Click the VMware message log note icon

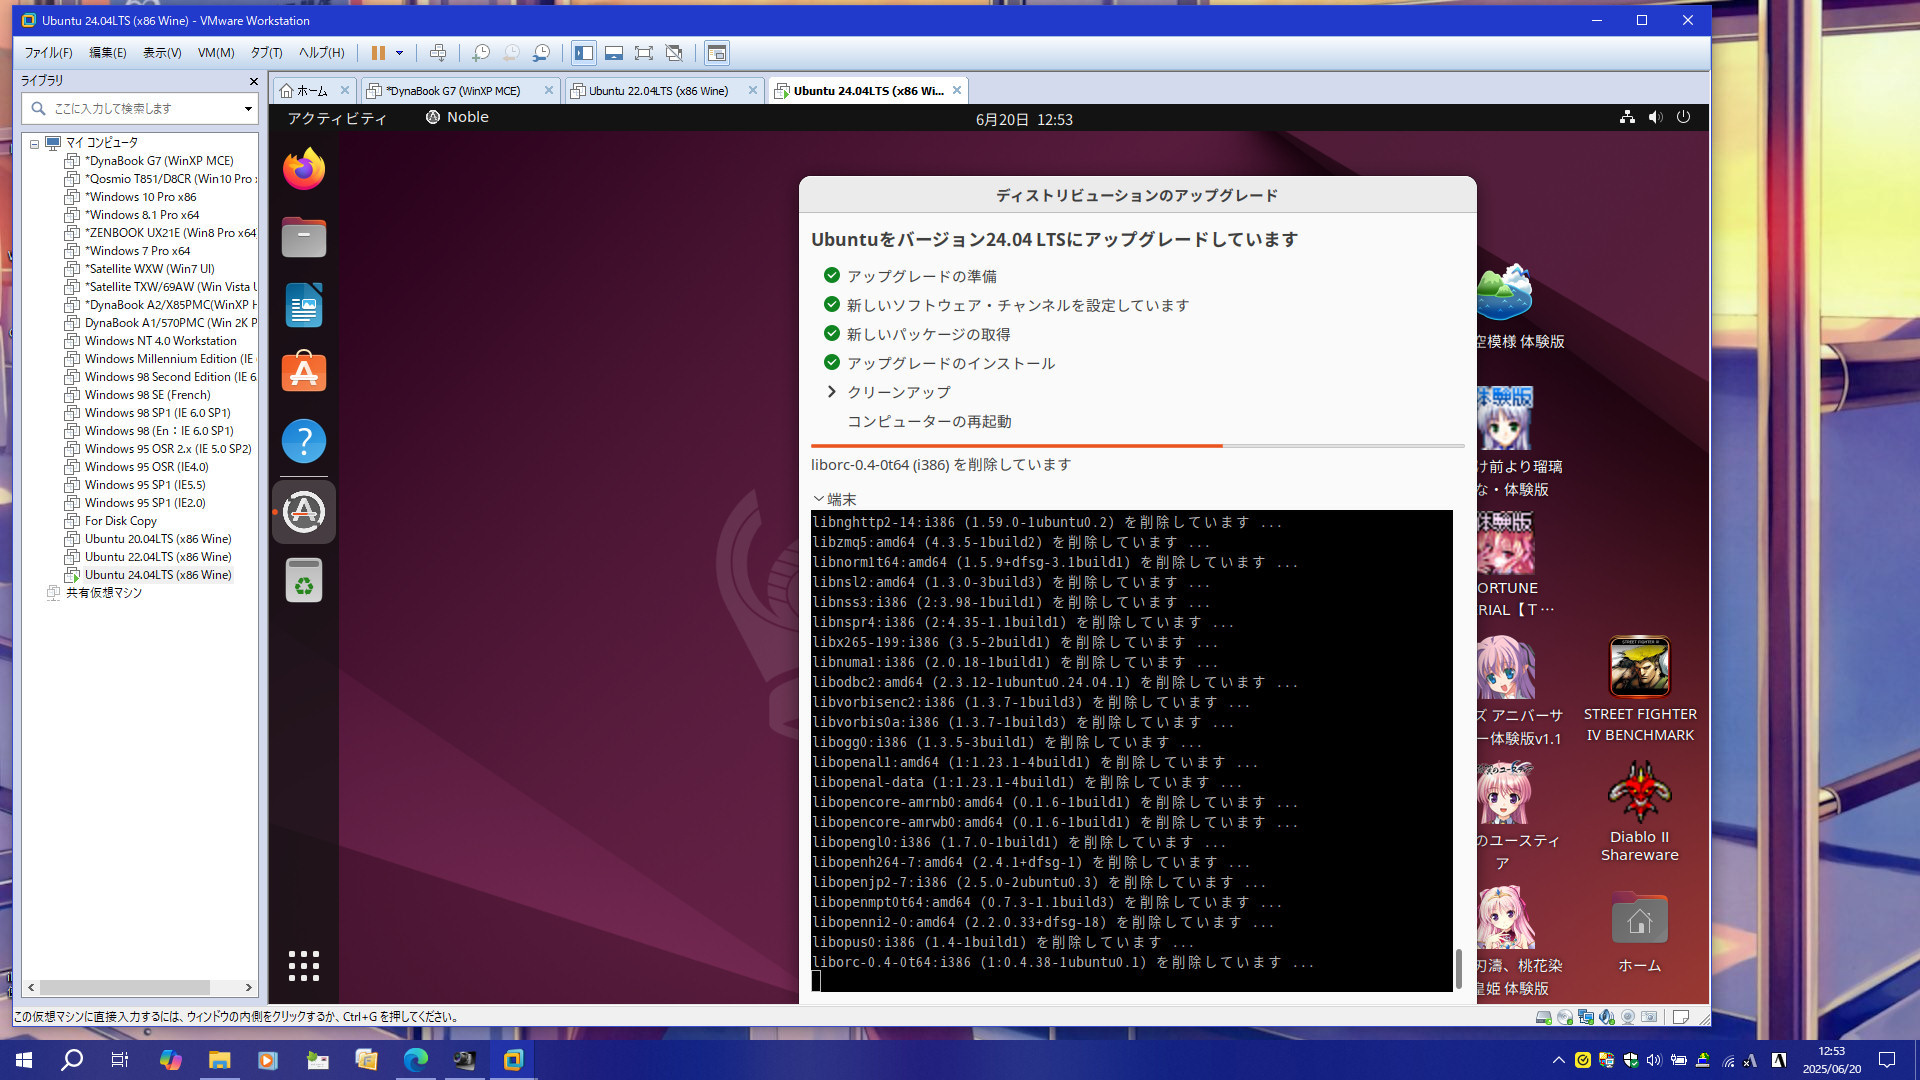pos(1680,1017)
